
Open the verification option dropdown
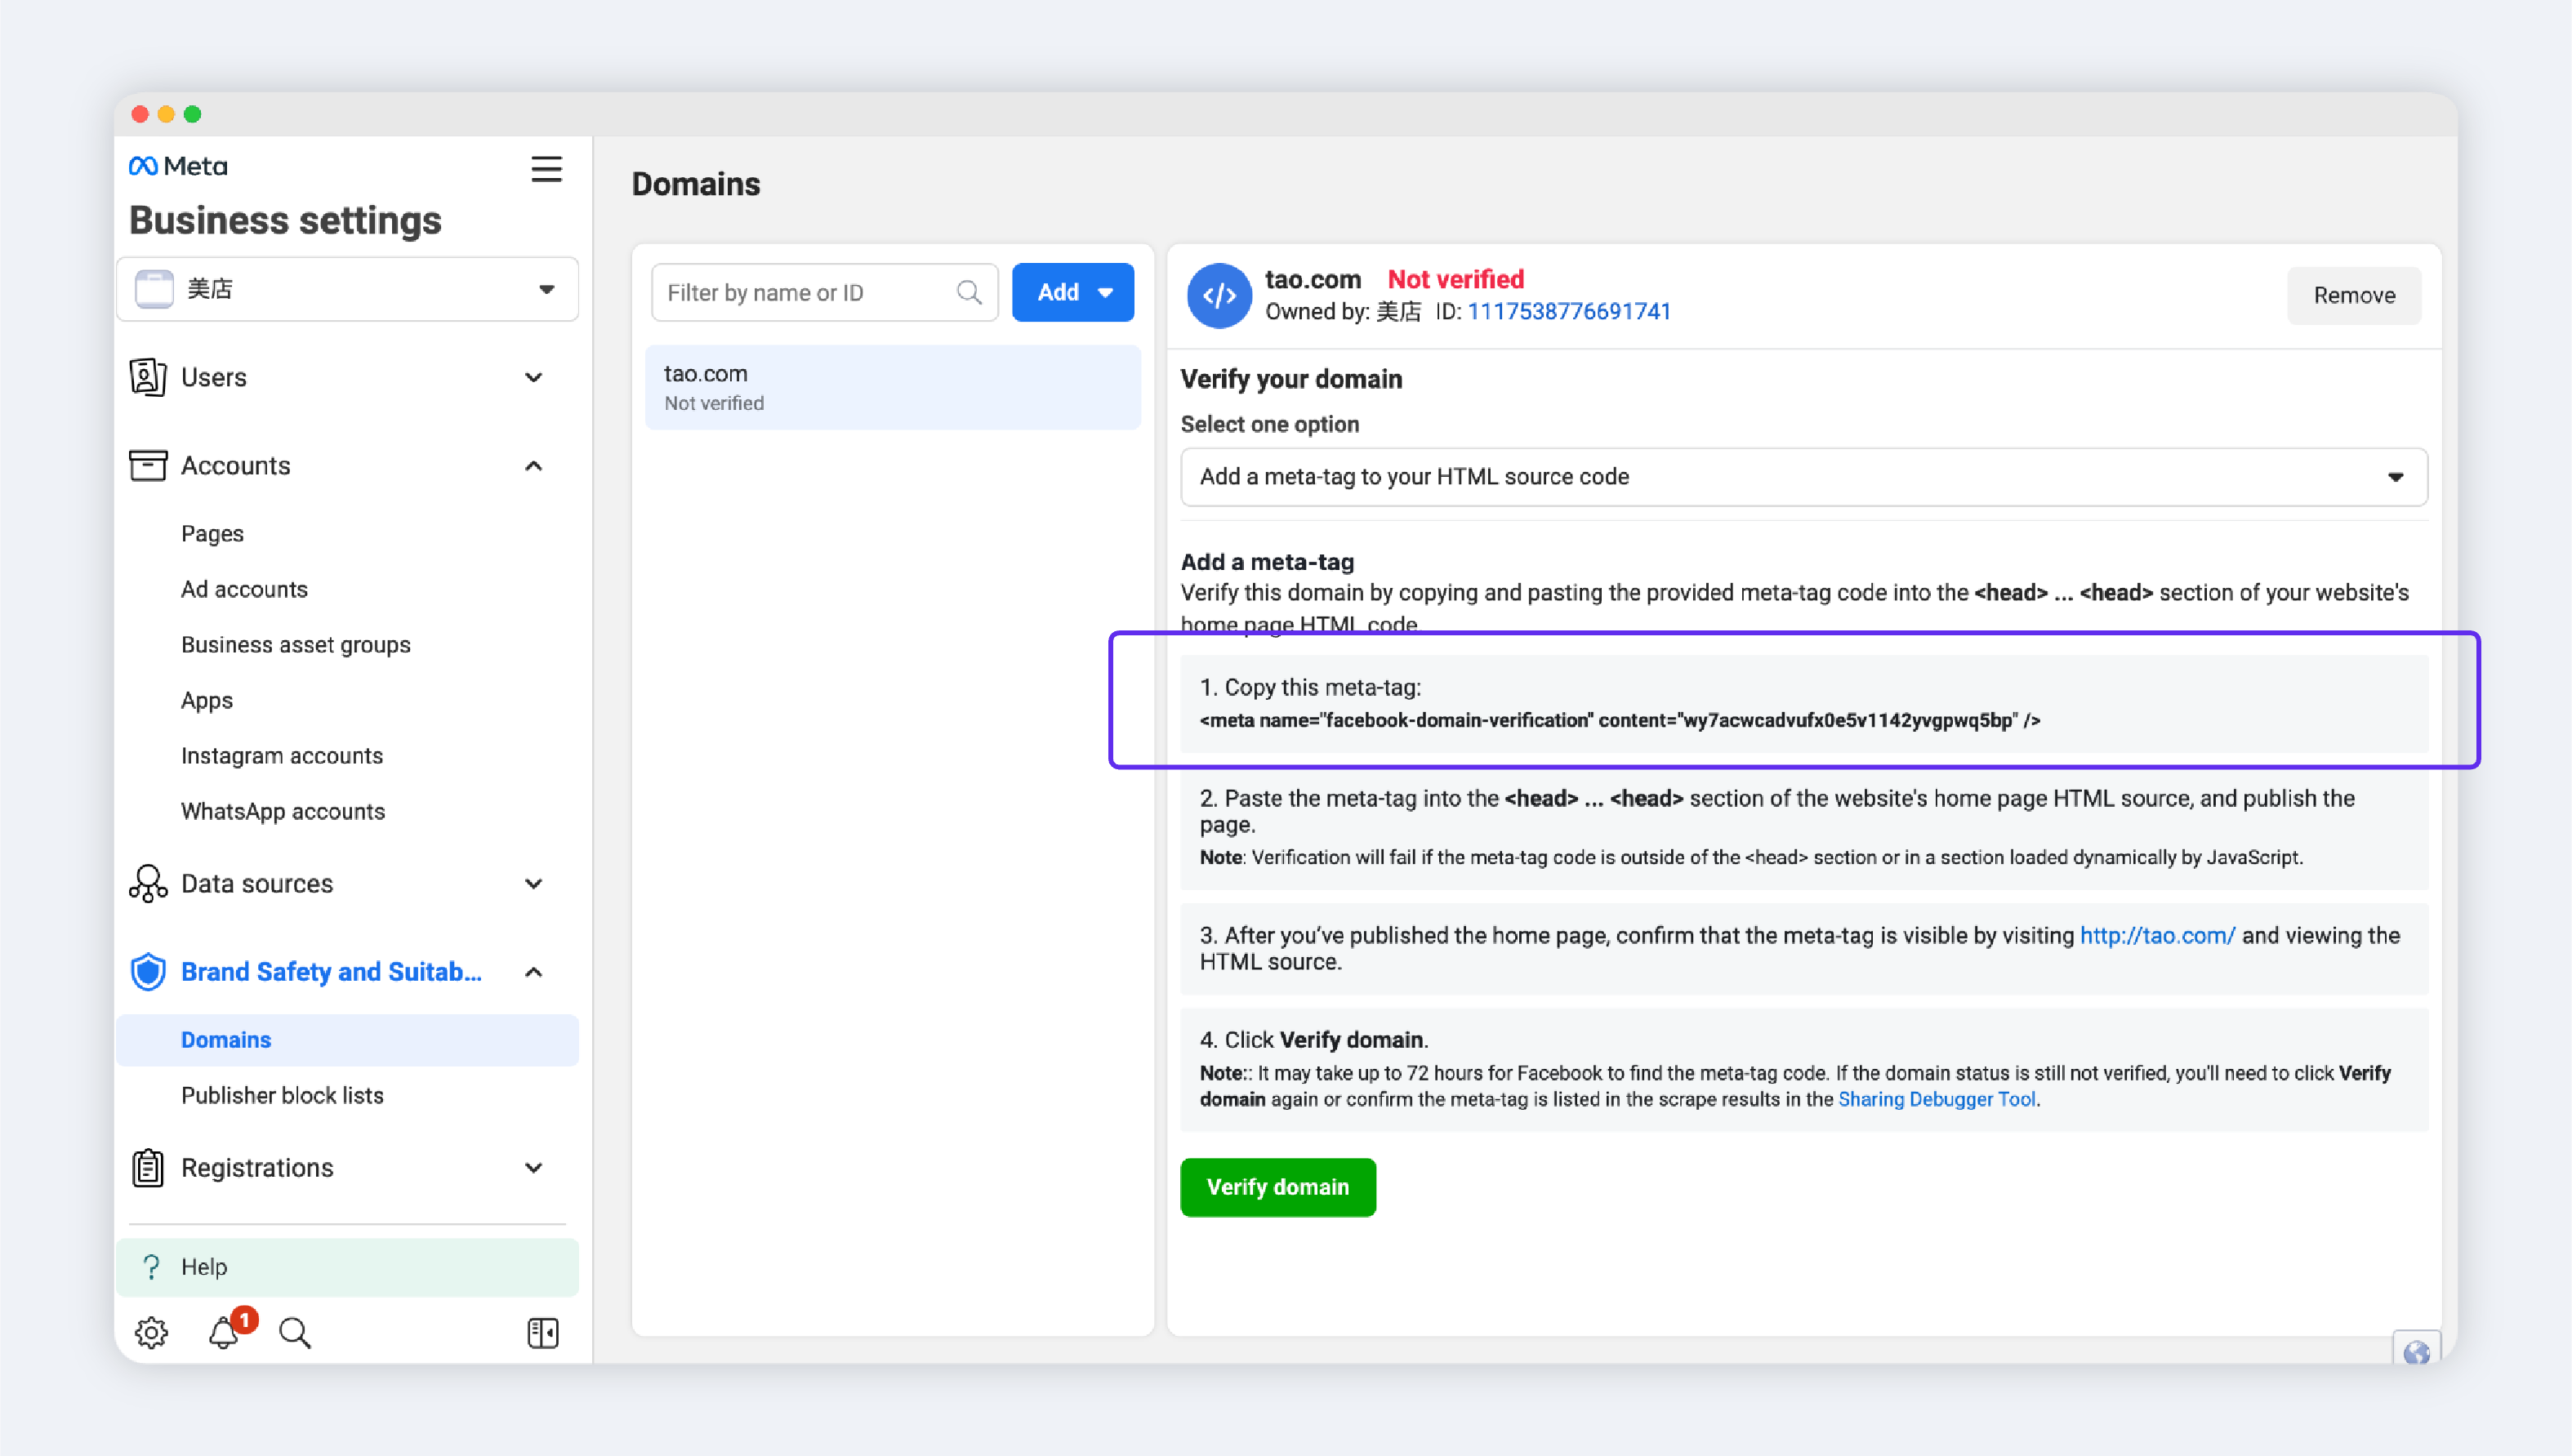(x=1803, y=477)
